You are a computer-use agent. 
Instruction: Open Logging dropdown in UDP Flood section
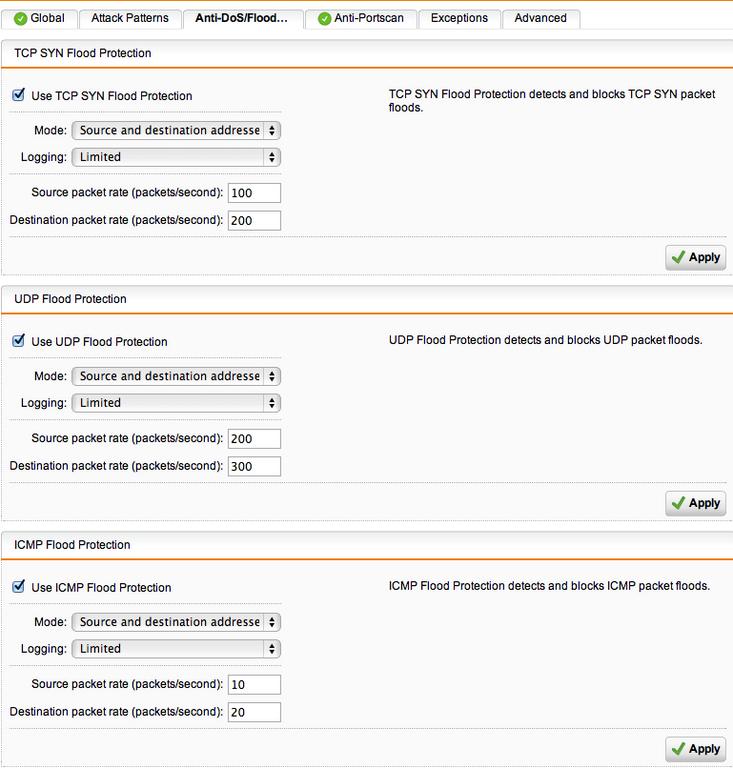click(176, 403)
